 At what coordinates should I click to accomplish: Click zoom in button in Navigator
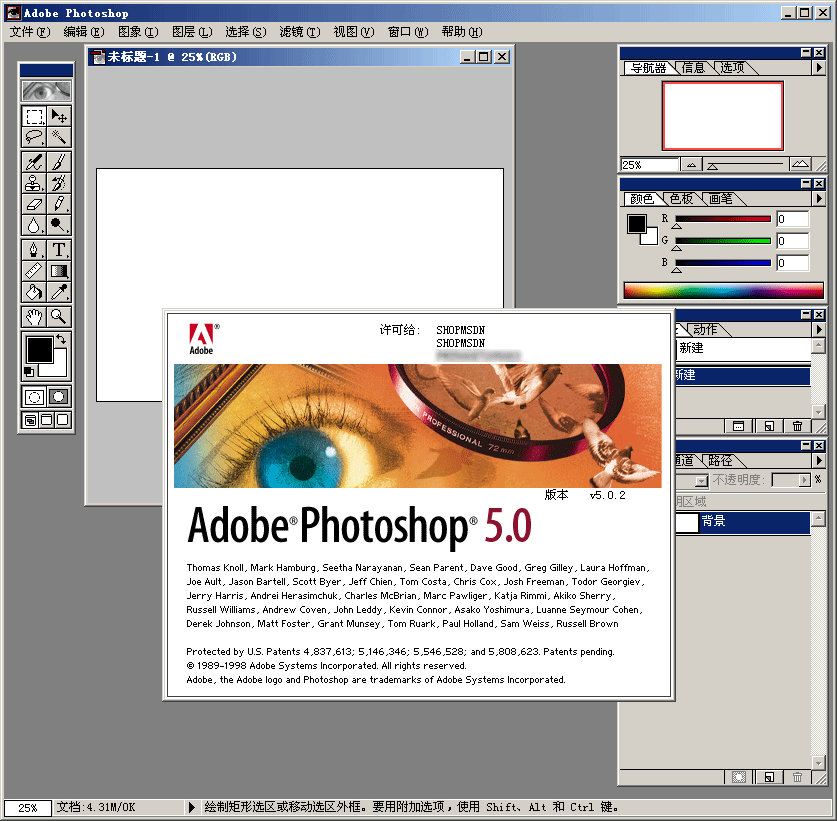coord(800,164)
